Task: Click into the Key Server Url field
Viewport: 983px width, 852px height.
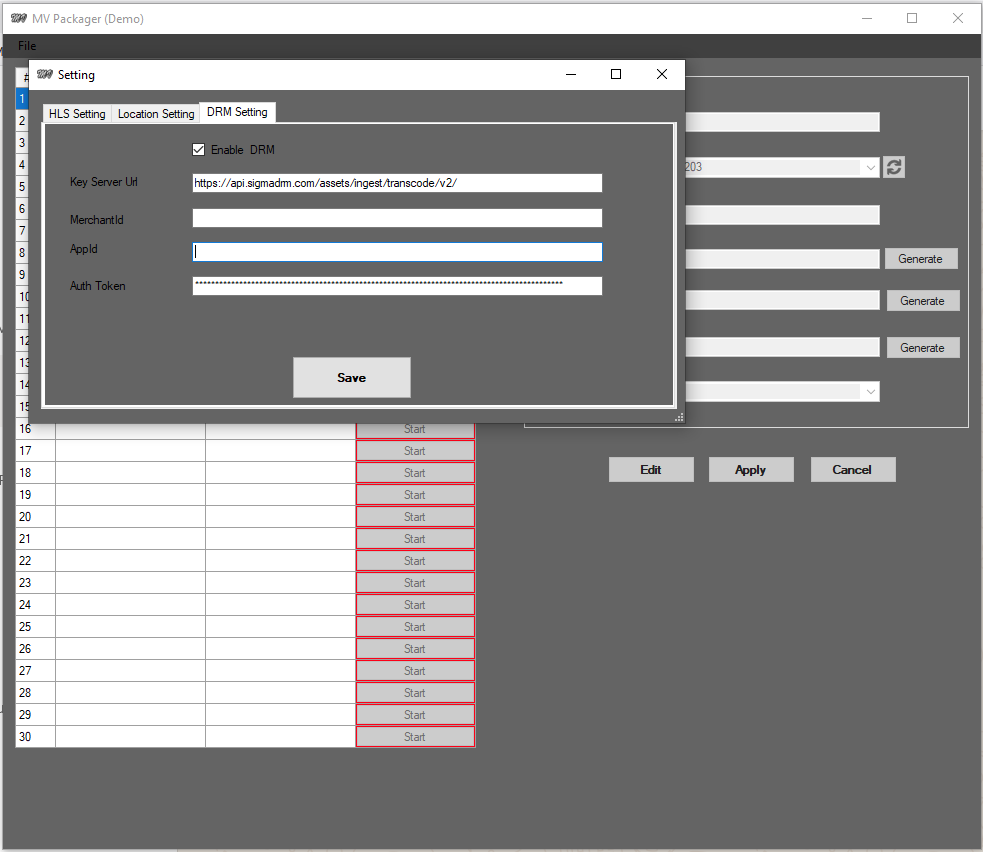Action: coord(397,183)
